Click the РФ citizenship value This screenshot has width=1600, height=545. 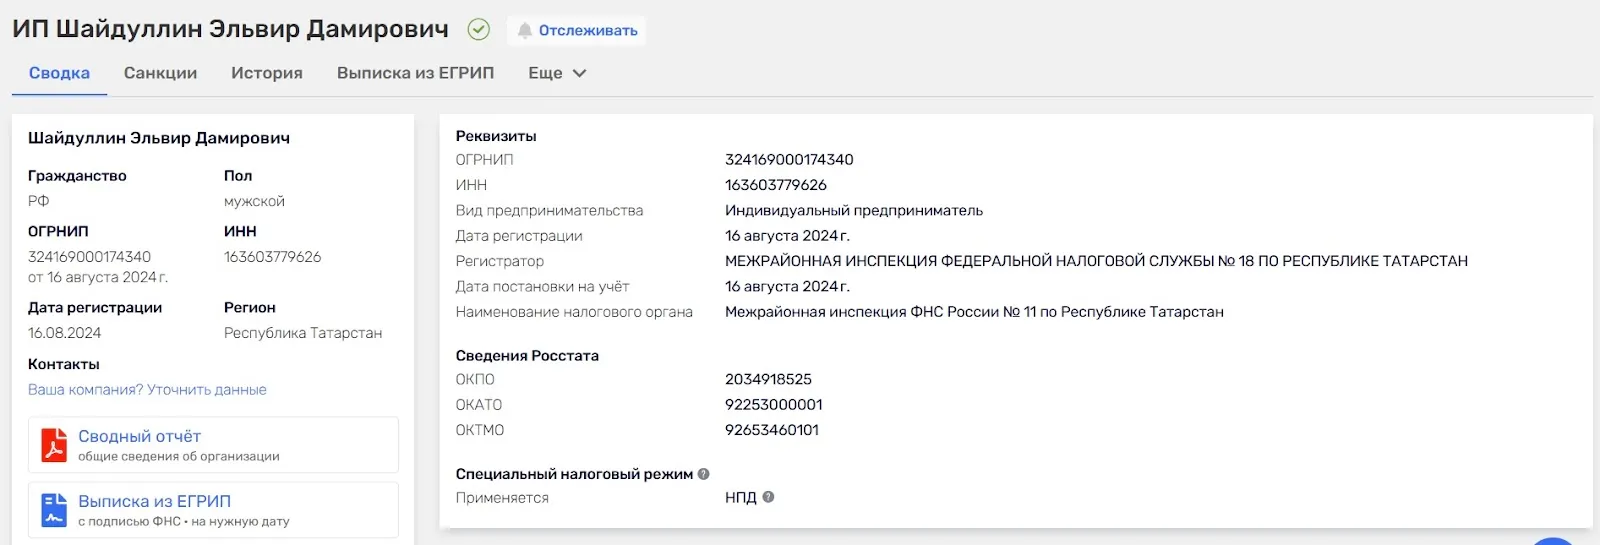pos(38,201)
